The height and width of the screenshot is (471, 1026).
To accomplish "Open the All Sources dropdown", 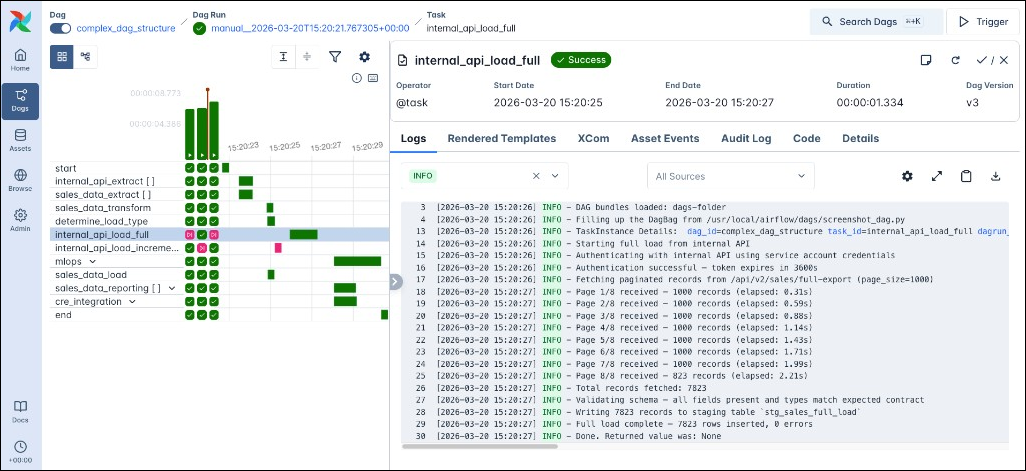I will click(731, 176).
